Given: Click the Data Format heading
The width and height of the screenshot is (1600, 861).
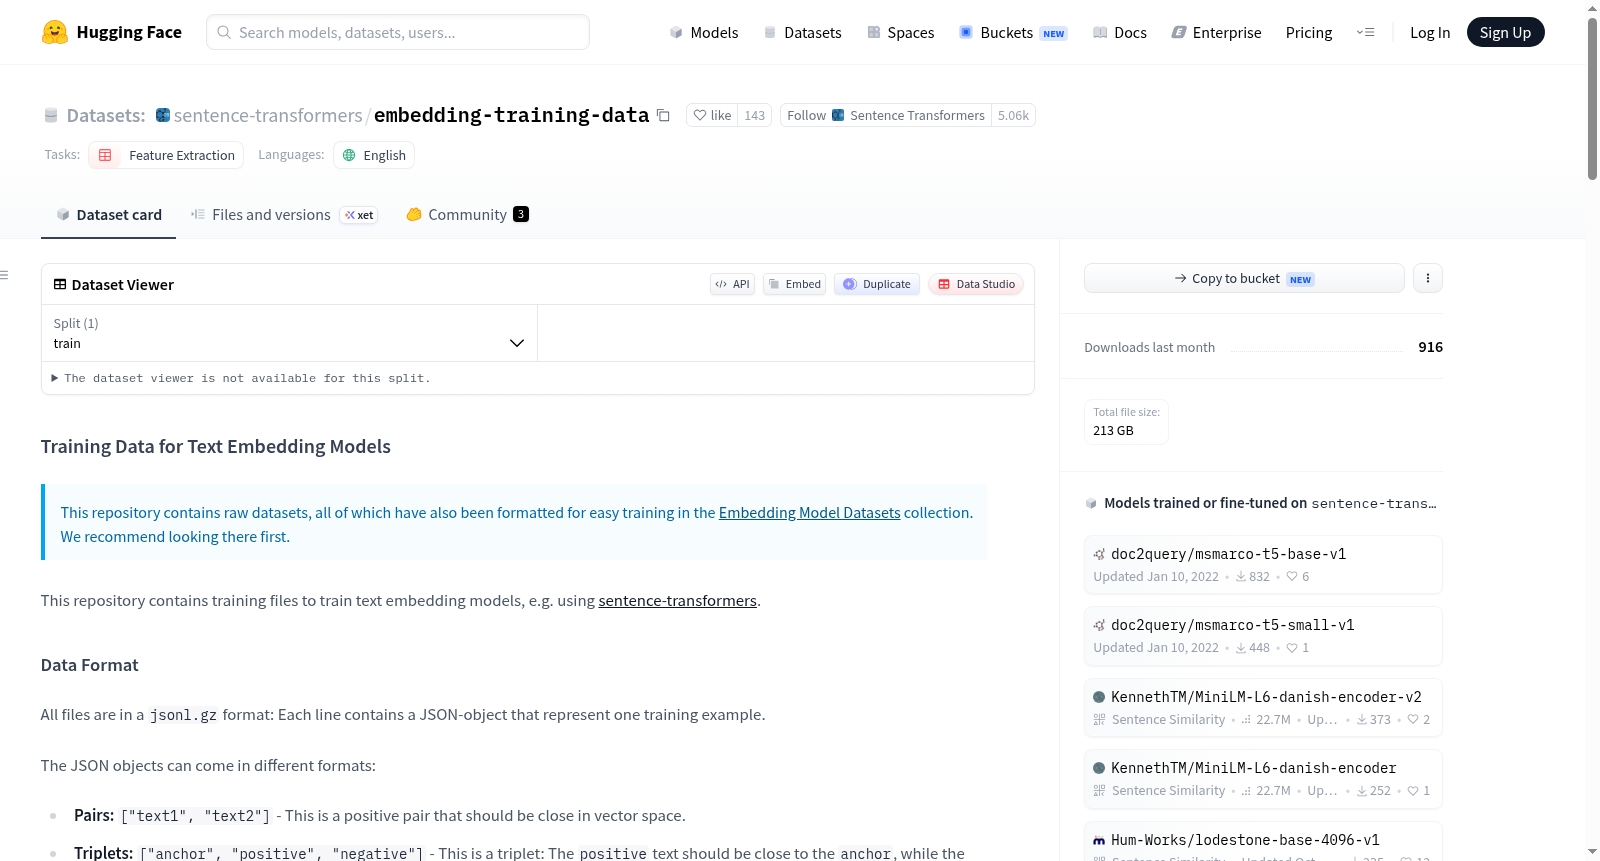Looking at the screenshot, I should coord(89,665).
